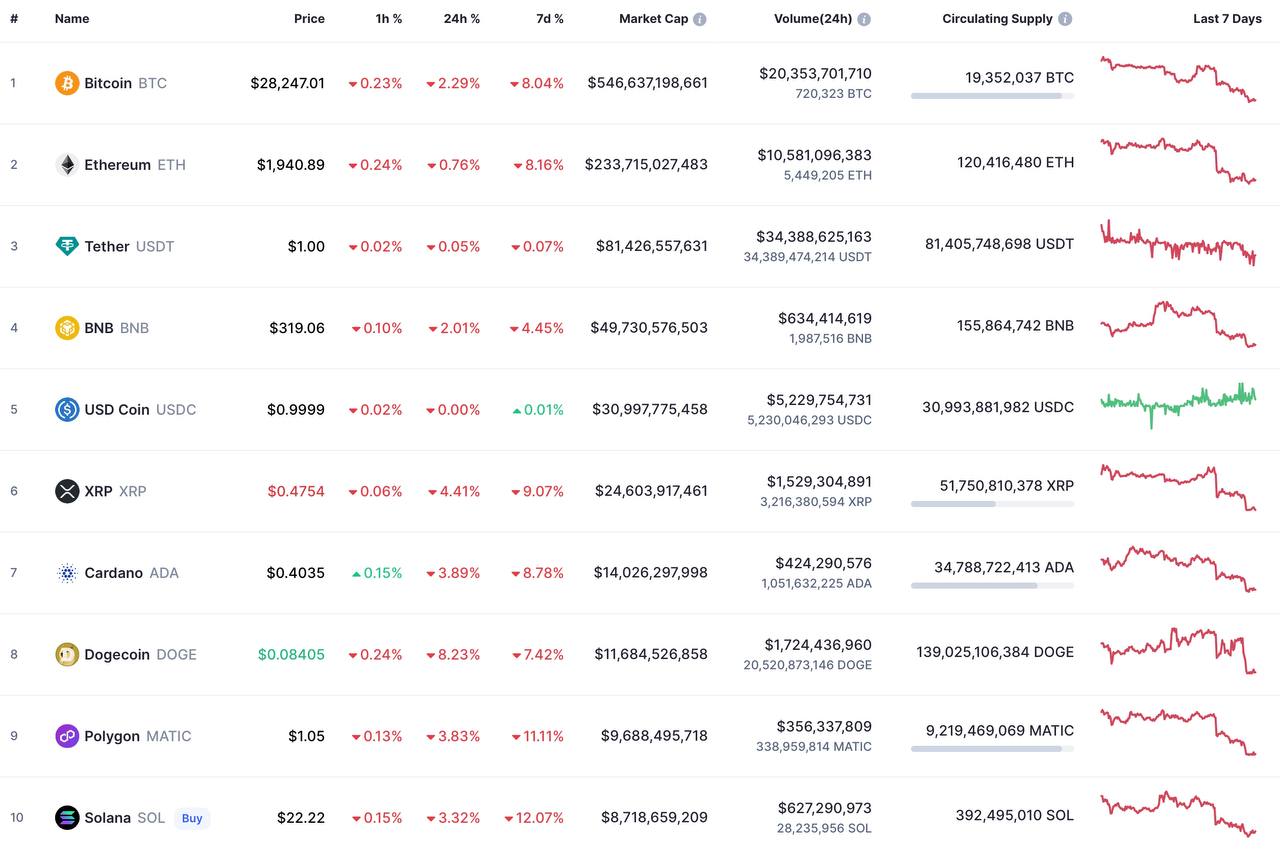Click the Dogecoin shiba icon
Screen dimensions: 1280x858
(67, 654)
